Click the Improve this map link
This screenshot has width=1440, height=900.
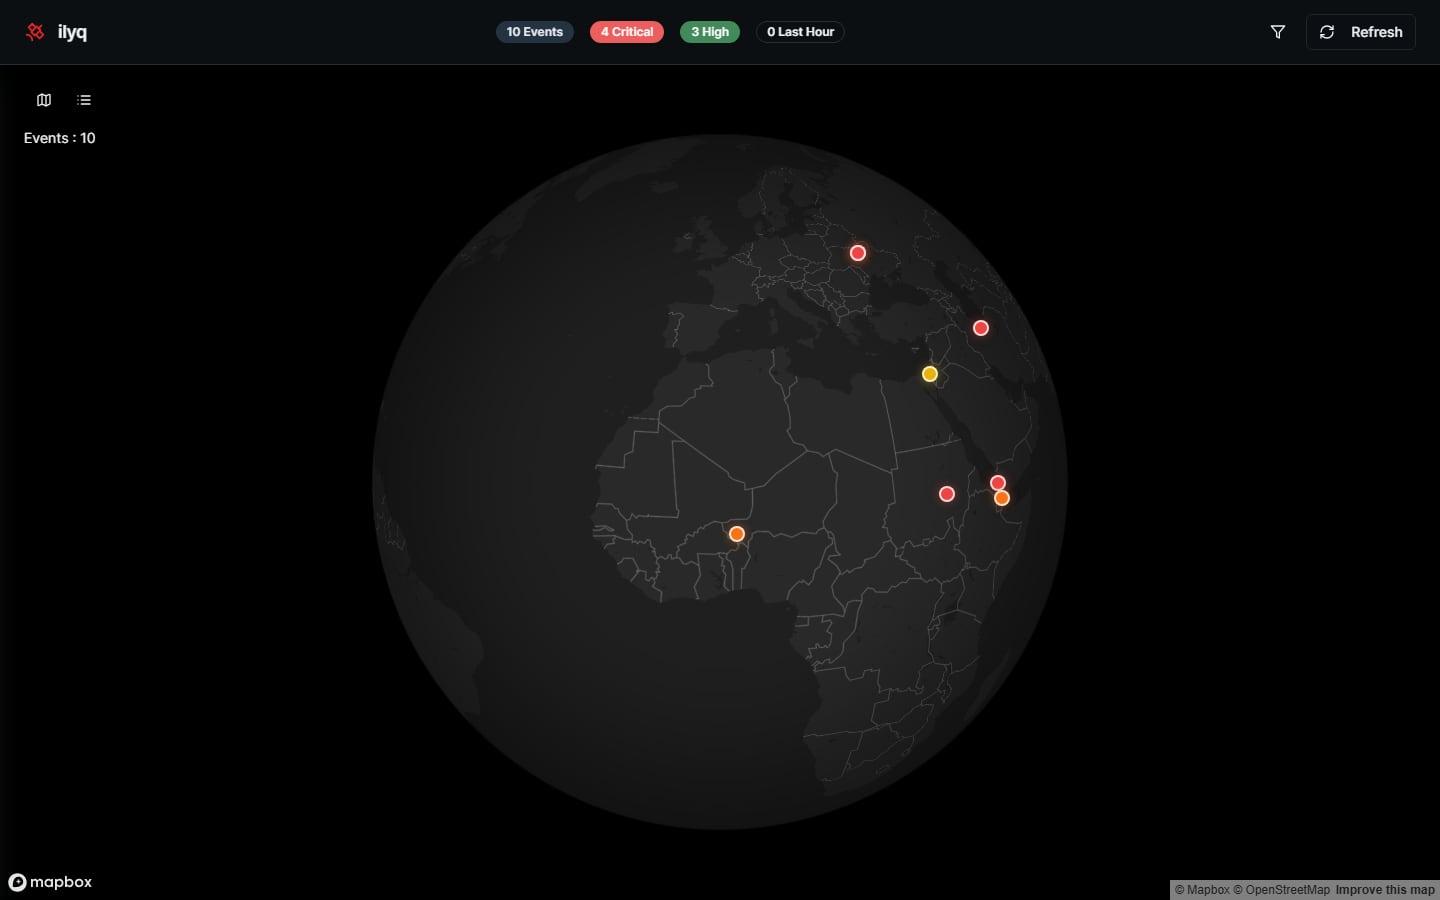click(1385, 890)
